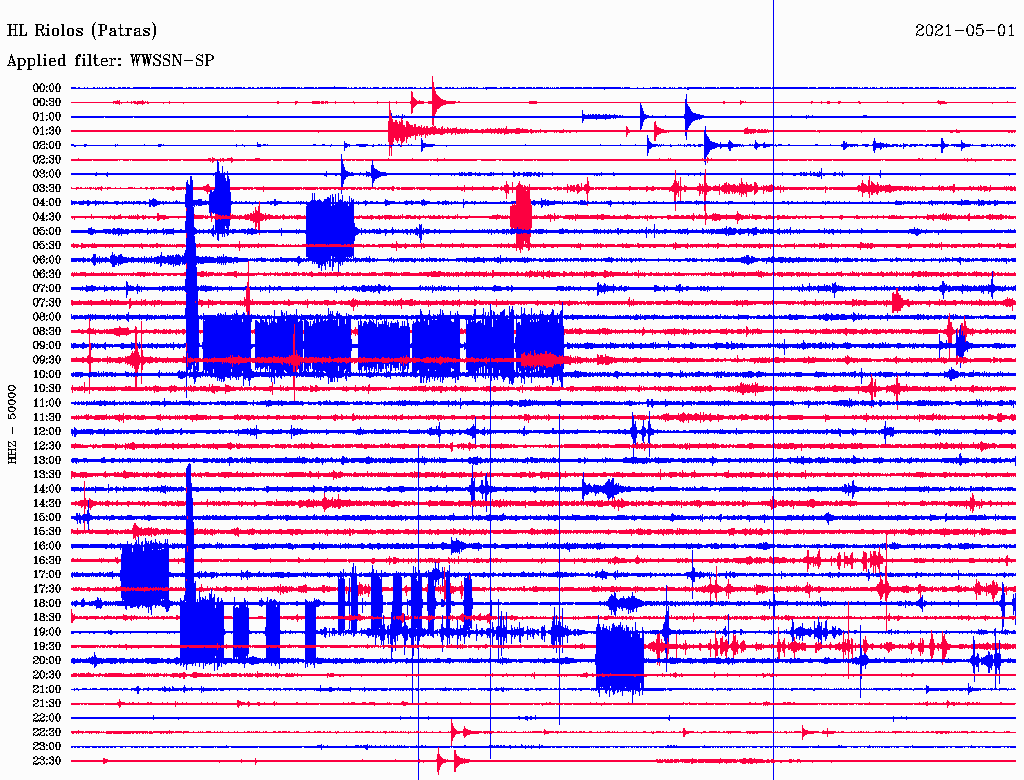Click the 20:00 time label

coord(47,661)
